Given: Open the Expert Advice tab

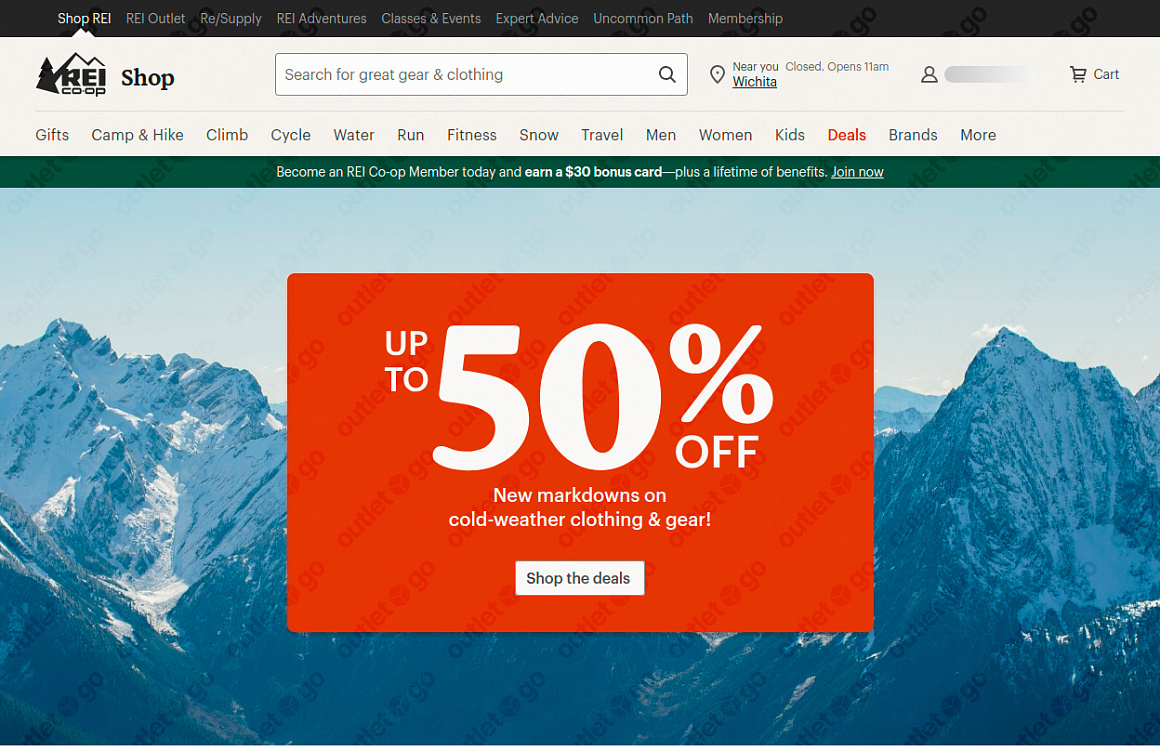Looking at the screenshot, I should 537,18.
